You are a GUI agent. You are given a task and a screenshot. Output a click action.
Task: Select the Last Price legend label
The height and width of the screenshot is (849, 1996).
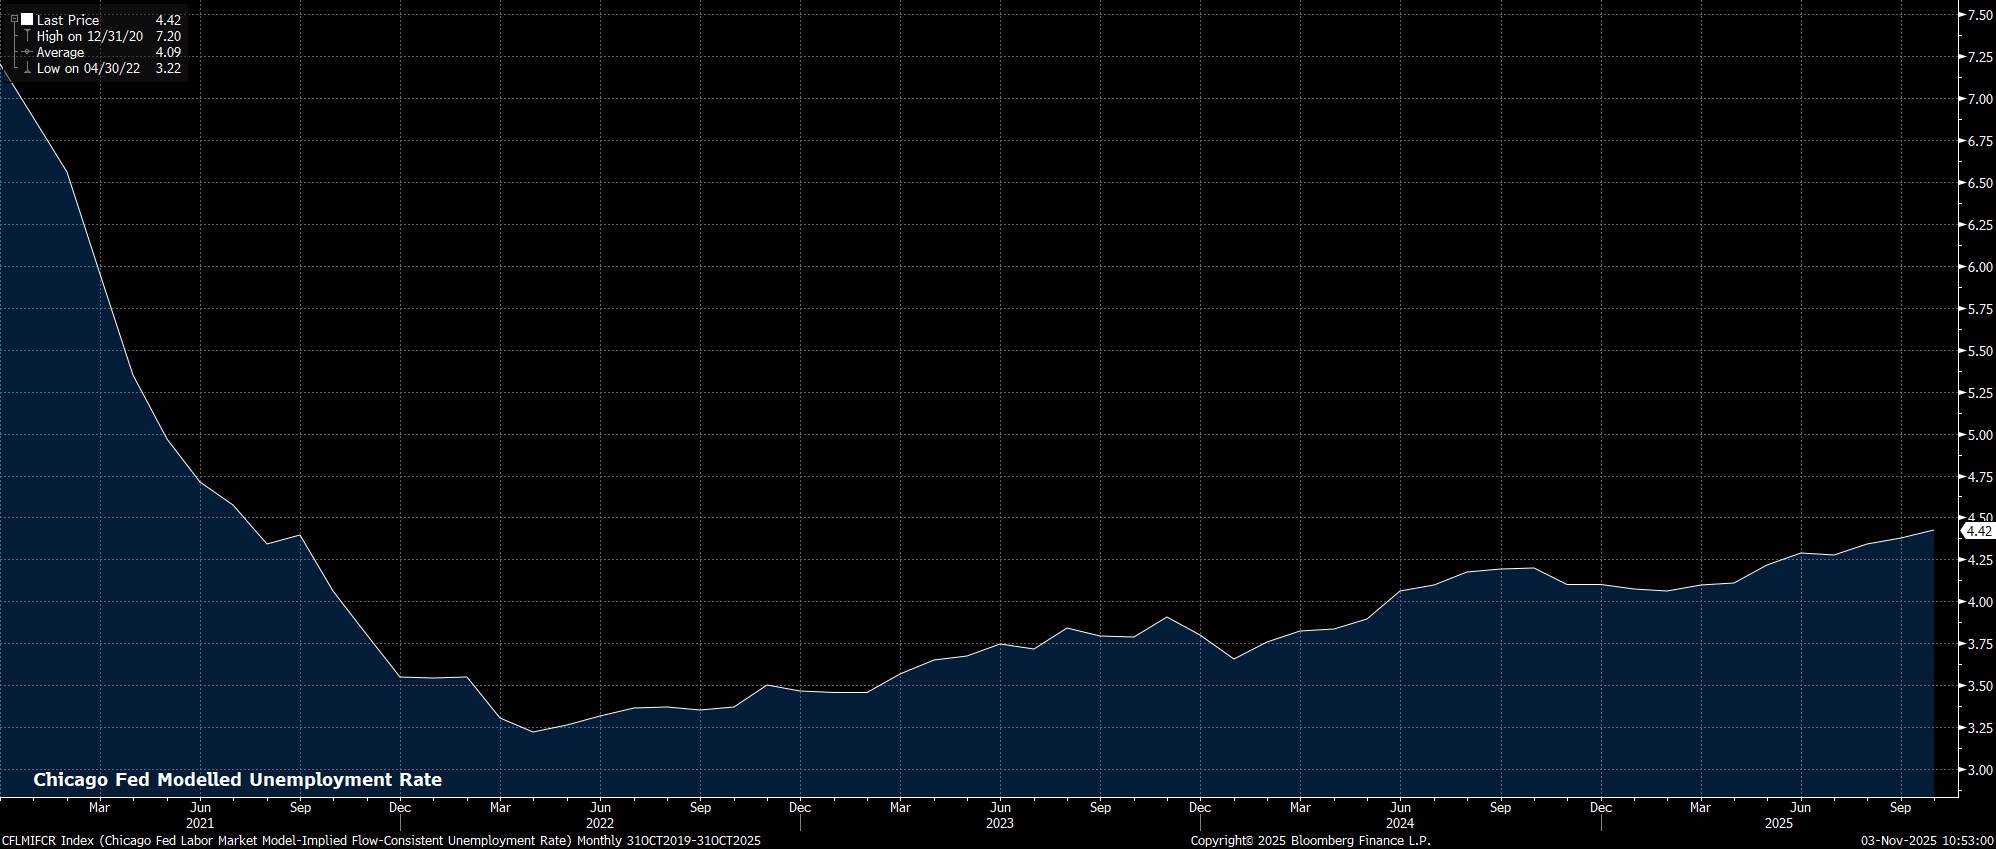[x=68, y=20]
